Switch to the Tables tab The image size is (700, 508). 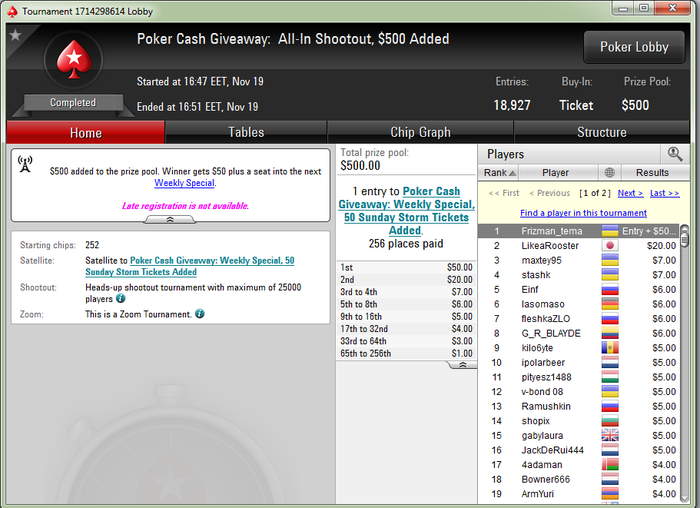pos(246,132)
